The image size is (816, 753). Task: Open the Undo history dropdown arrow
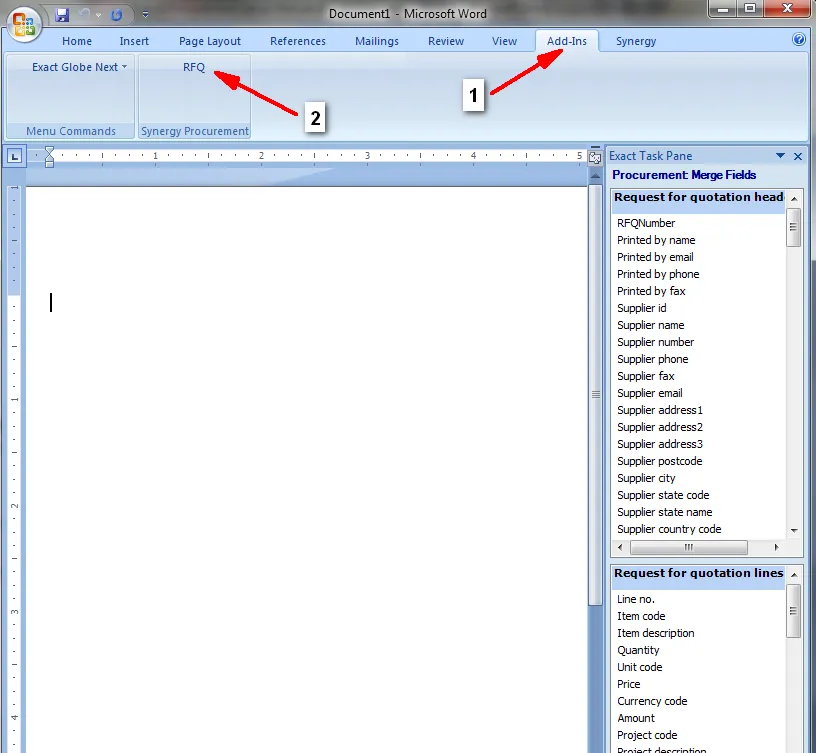click(97, 15)
